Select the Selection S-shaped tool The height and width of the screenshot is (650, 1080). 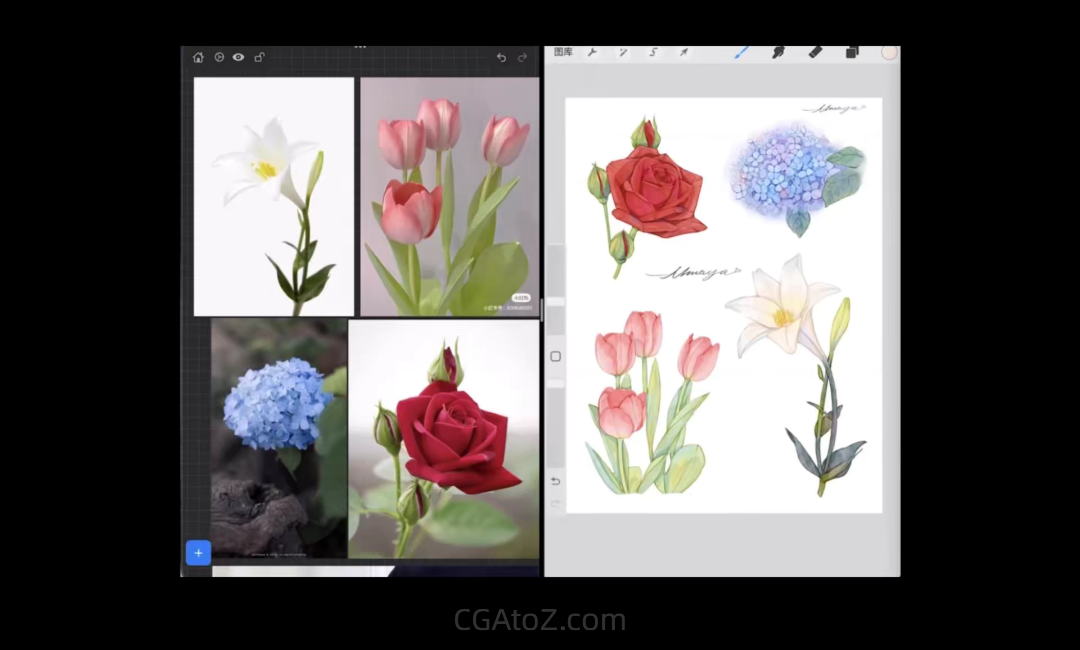[x=653, y=52]
